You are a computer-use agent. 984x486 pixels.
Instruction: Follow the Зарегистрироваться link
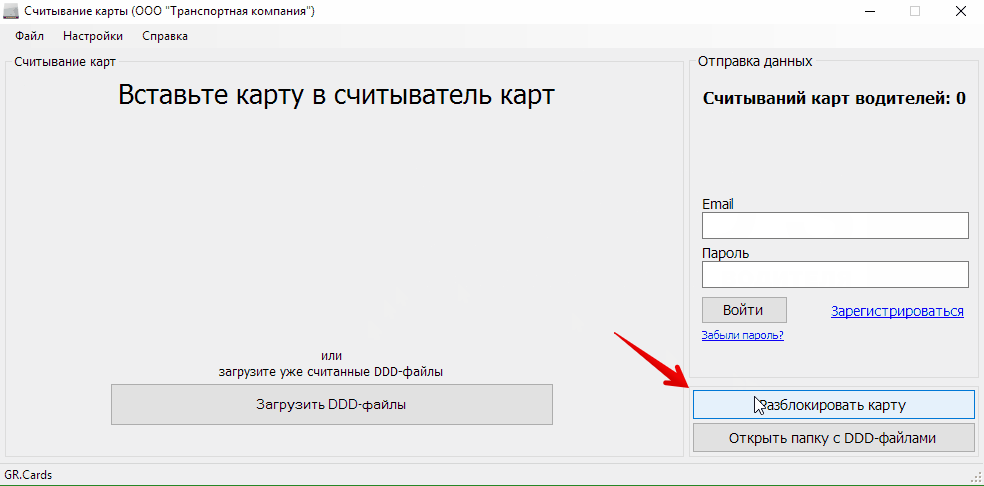[x=897, y=311]
